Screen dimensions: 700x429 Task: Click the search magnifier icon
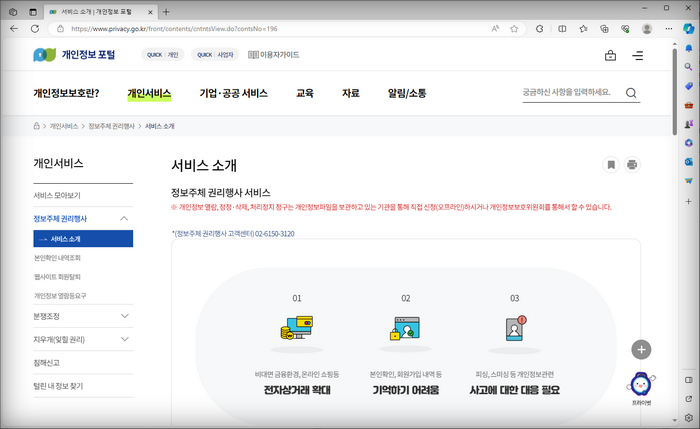coord(631,93)
